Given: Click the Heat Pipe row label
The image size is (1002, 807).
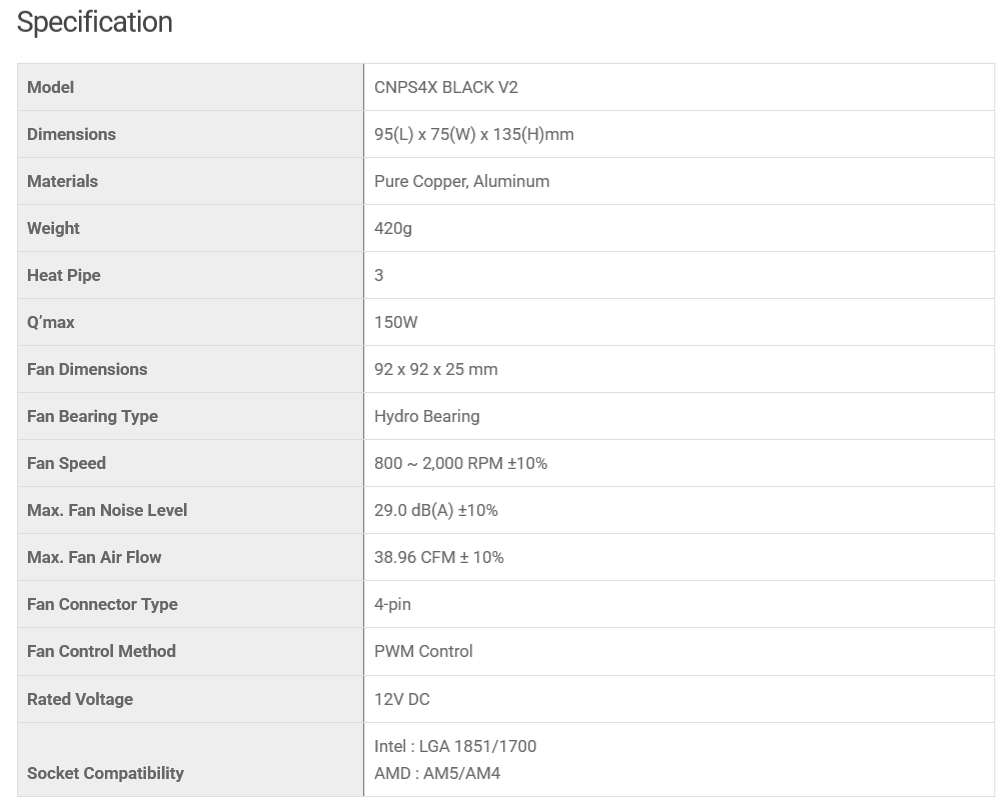Looking at the screenshot, I should click(64, 275).
